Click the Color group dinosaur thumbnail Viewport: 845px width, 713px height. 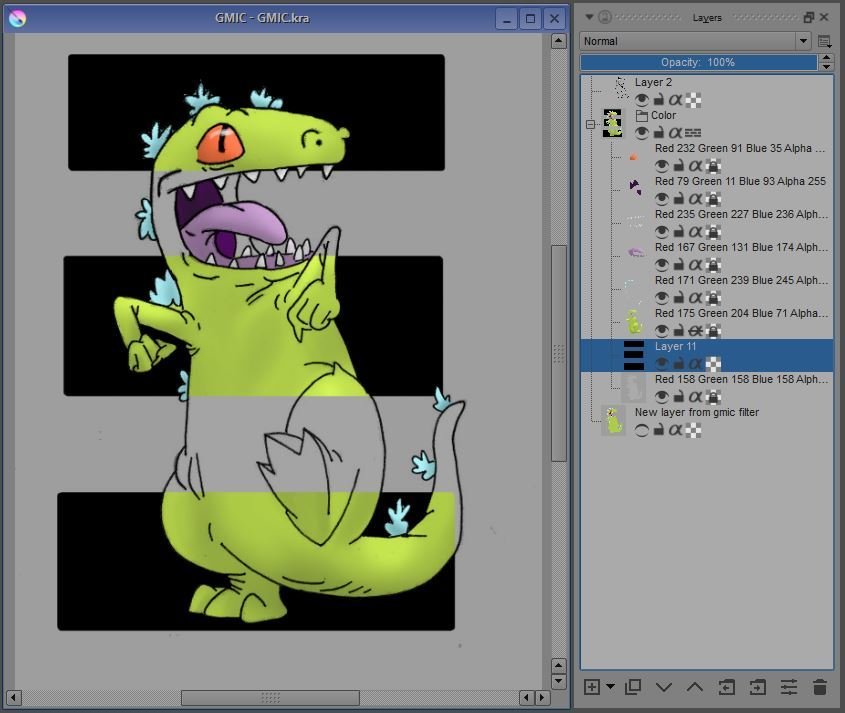[x=612, y=123]
